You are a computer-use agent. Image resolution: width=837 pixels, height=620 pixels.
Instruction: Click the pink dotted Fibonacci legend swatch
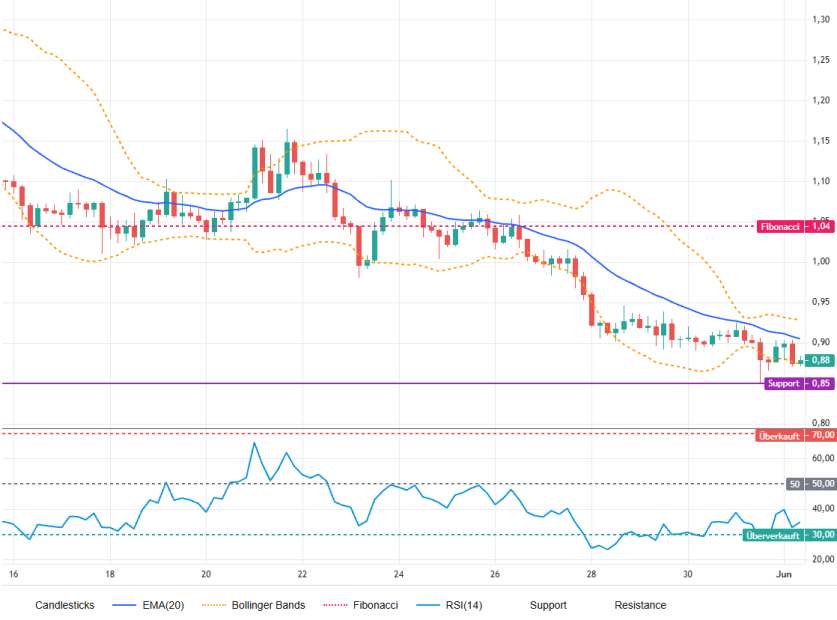click(x=335, y=605)
